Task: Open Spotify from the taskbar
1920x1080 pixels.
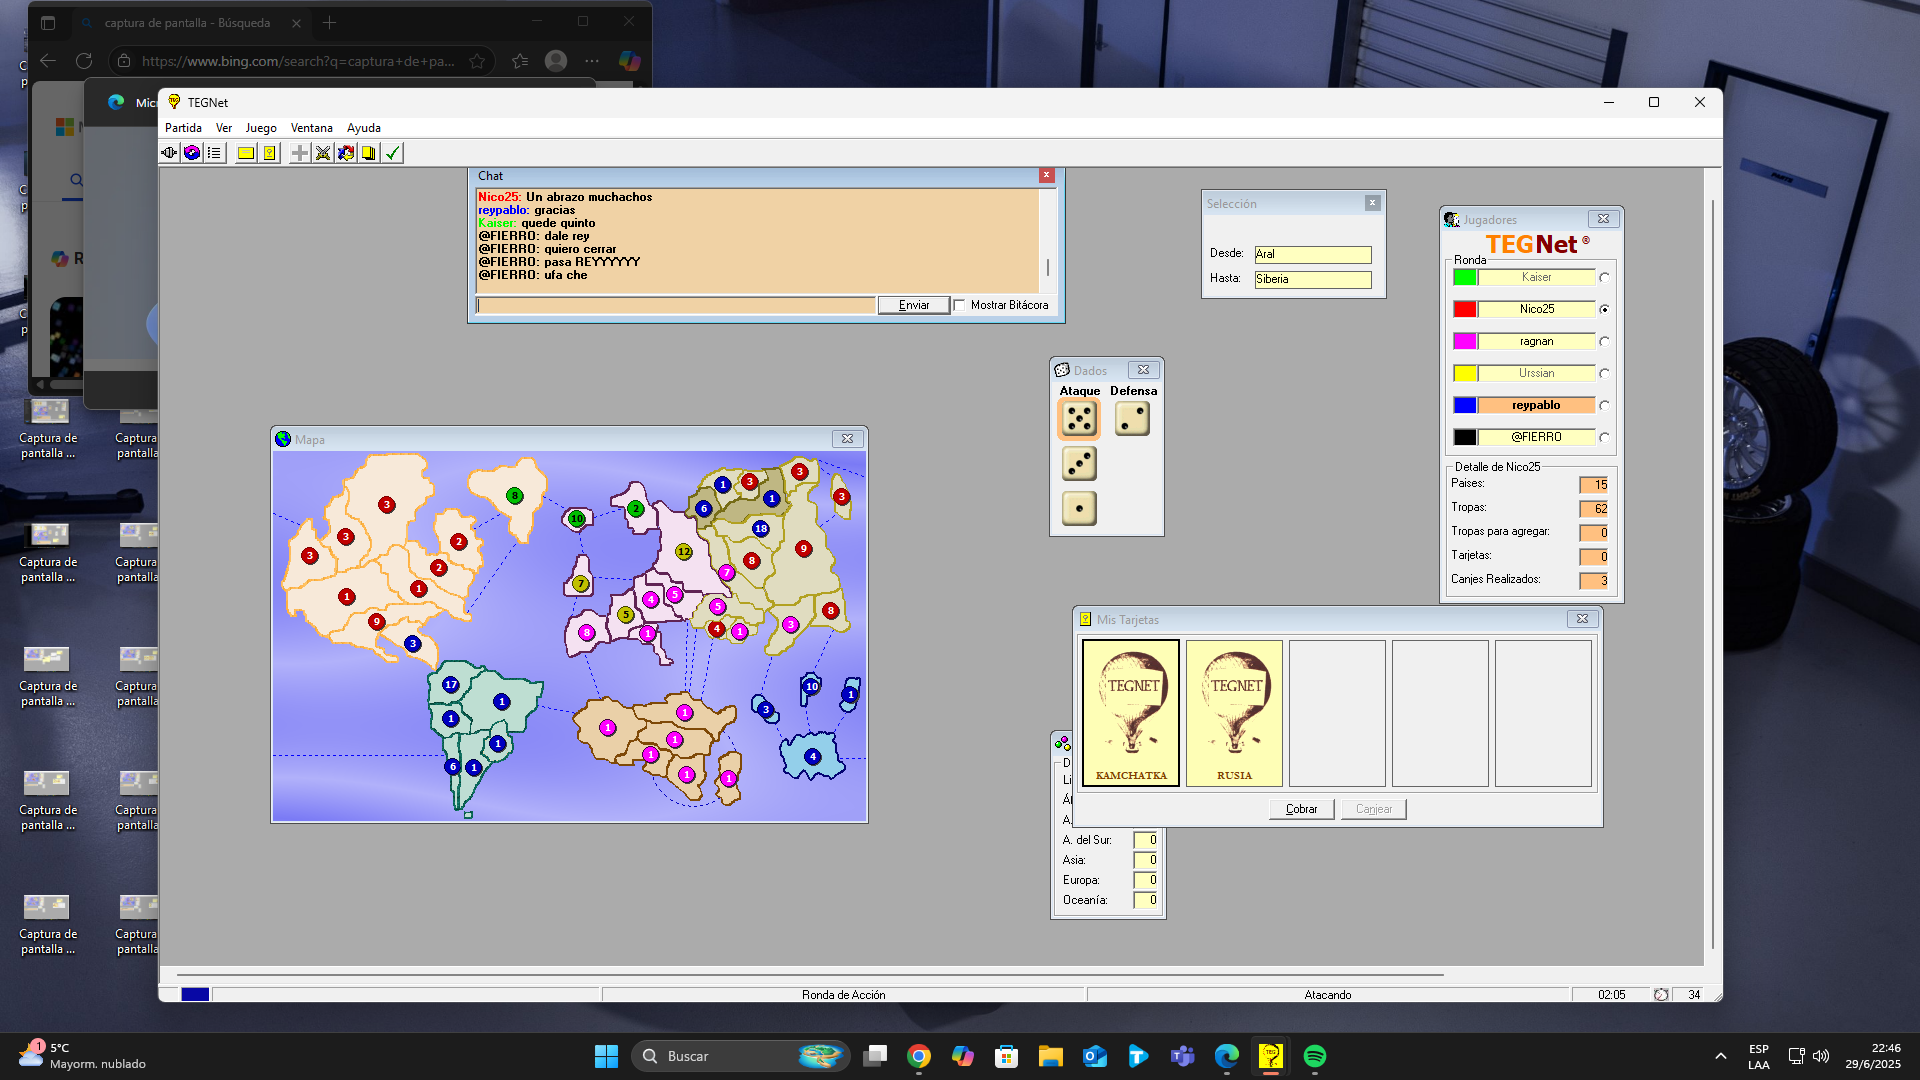Action: point(1314,1056)
